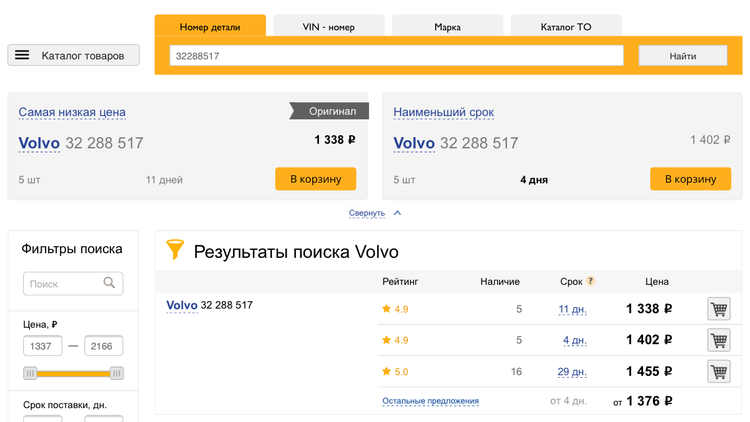750x422 pixels.
Task: Open the hamburger menu icon in Каталог товаров
Action: [x=22, y=55]
